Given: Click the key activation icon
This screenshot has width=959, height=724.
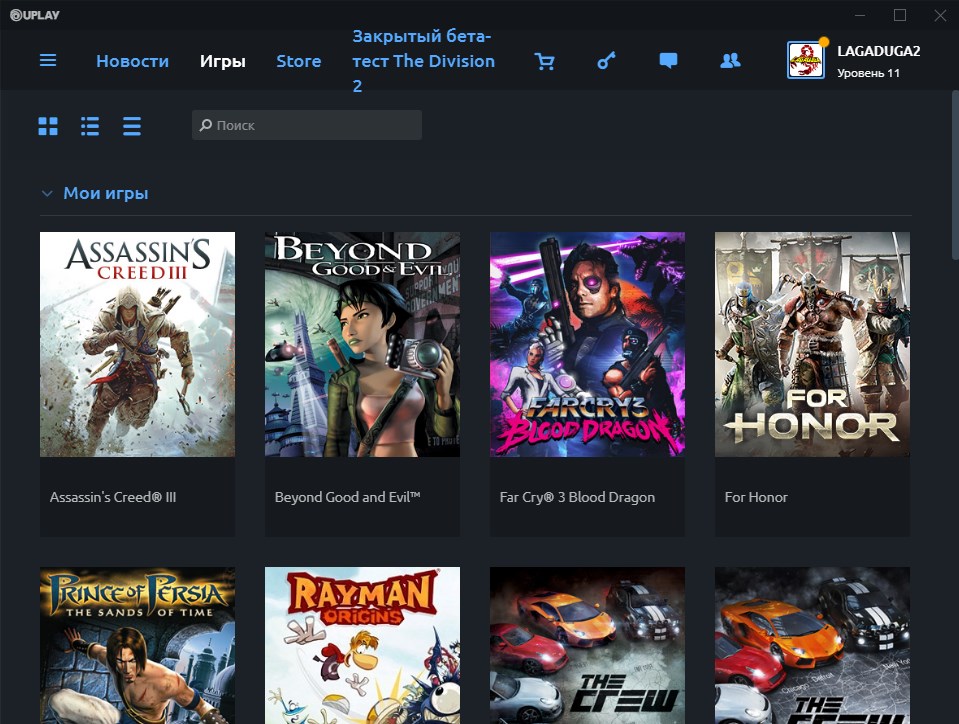Looking at the screenshot, I should coord(606,61).
